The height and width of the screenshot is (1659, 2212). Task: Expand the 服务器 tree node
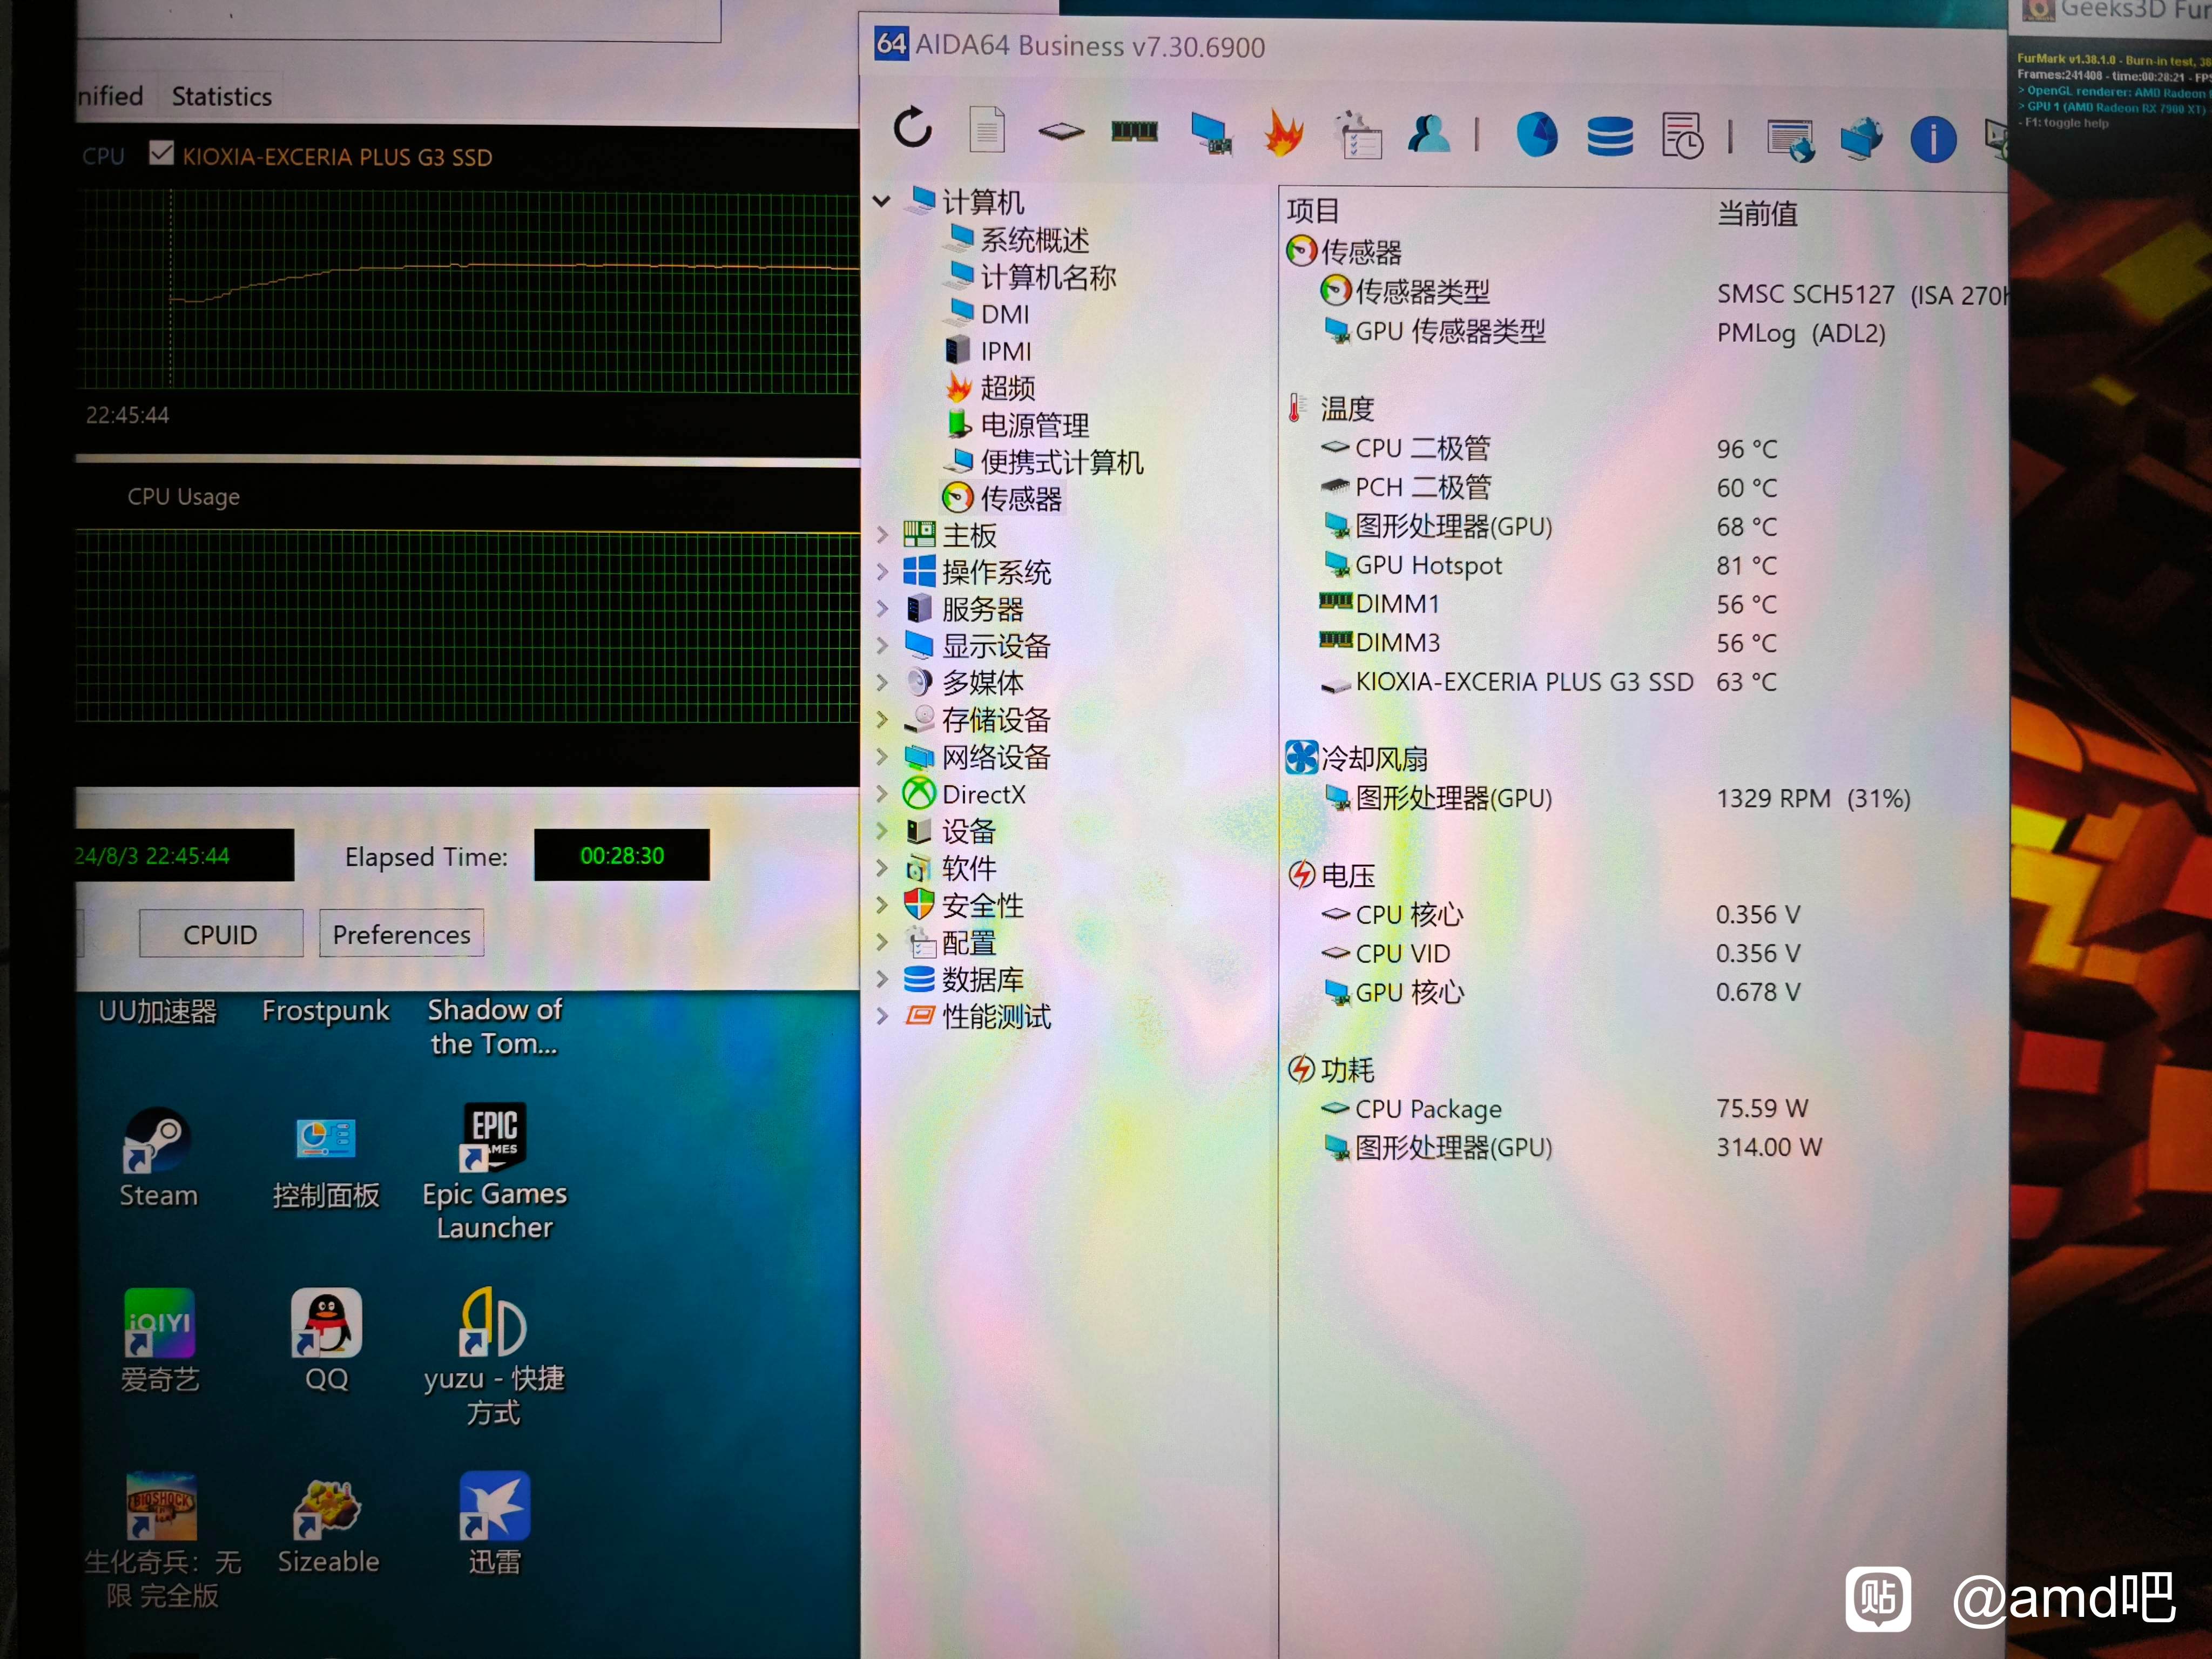click(882, 609)
